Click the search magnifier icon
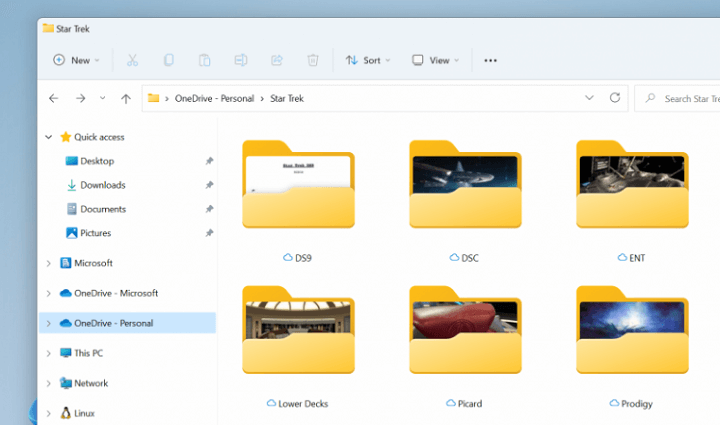The height and width of the screenshot is (425, 720). click(650, 98)
